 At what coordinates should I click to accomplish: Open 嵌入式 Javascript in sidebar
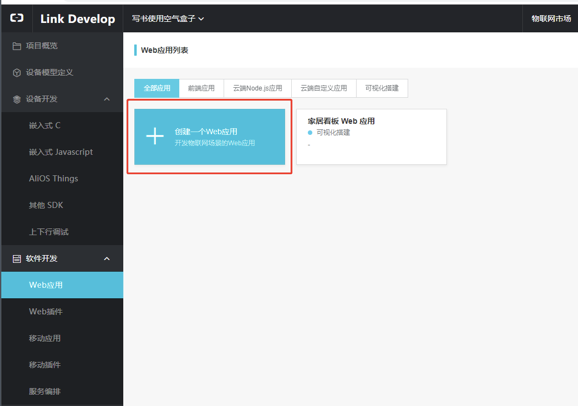point(61,152)
